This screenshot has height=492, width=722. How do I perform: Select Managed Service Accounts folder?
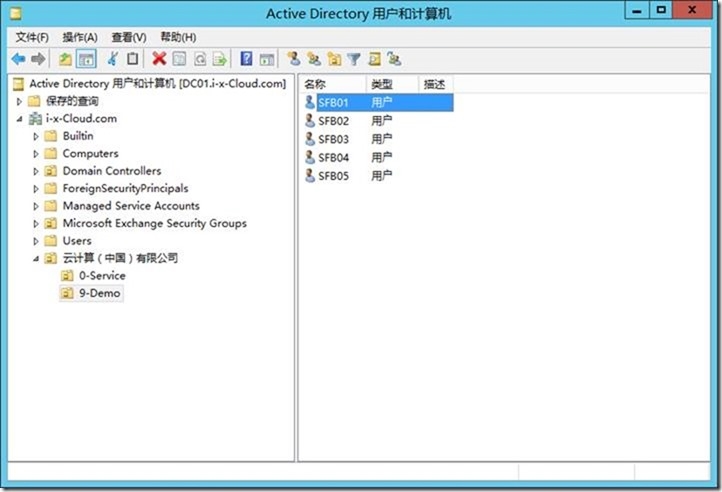click(131, 206)
